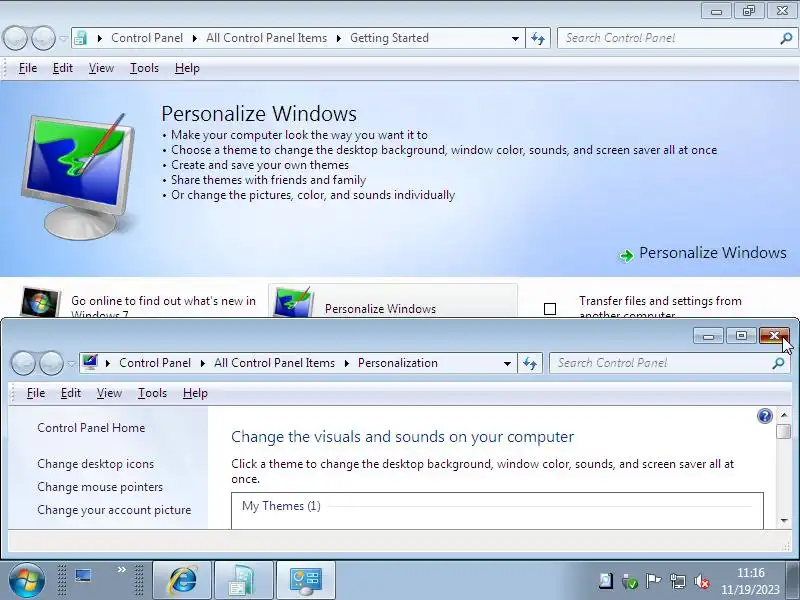The height and width of the screenshot is (600, 800).
Task: Open Internet Explorer from taskbar
Action: point(183,580)
